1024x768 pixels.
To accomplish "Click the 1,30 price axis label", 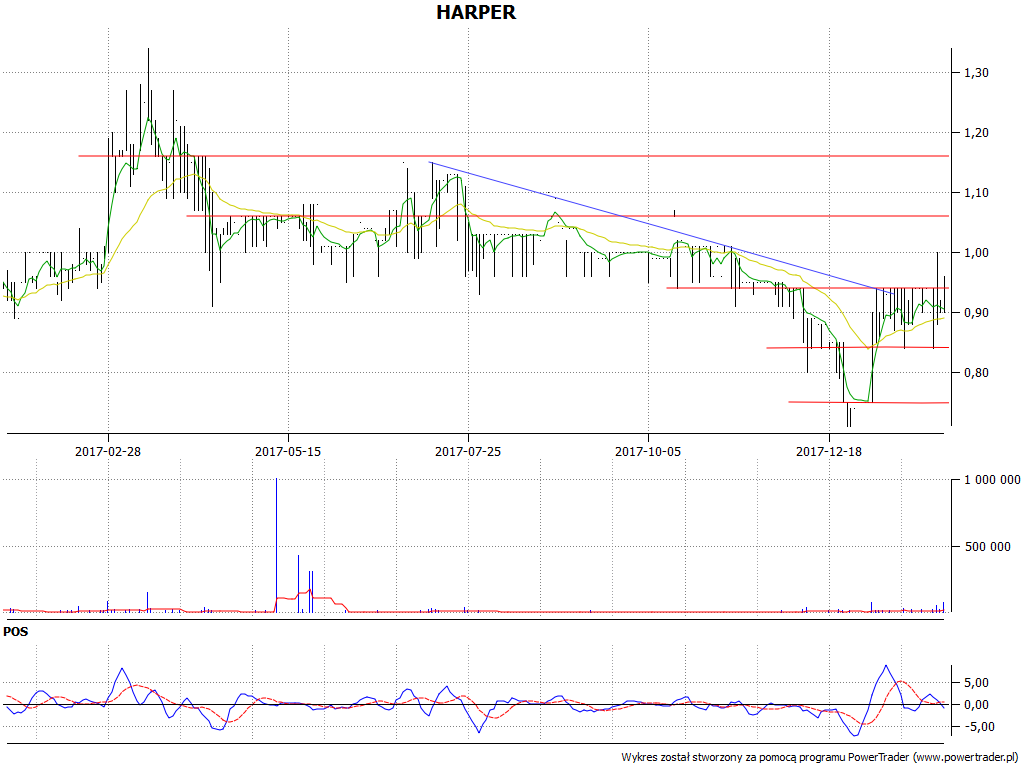I will pos(976,73).
